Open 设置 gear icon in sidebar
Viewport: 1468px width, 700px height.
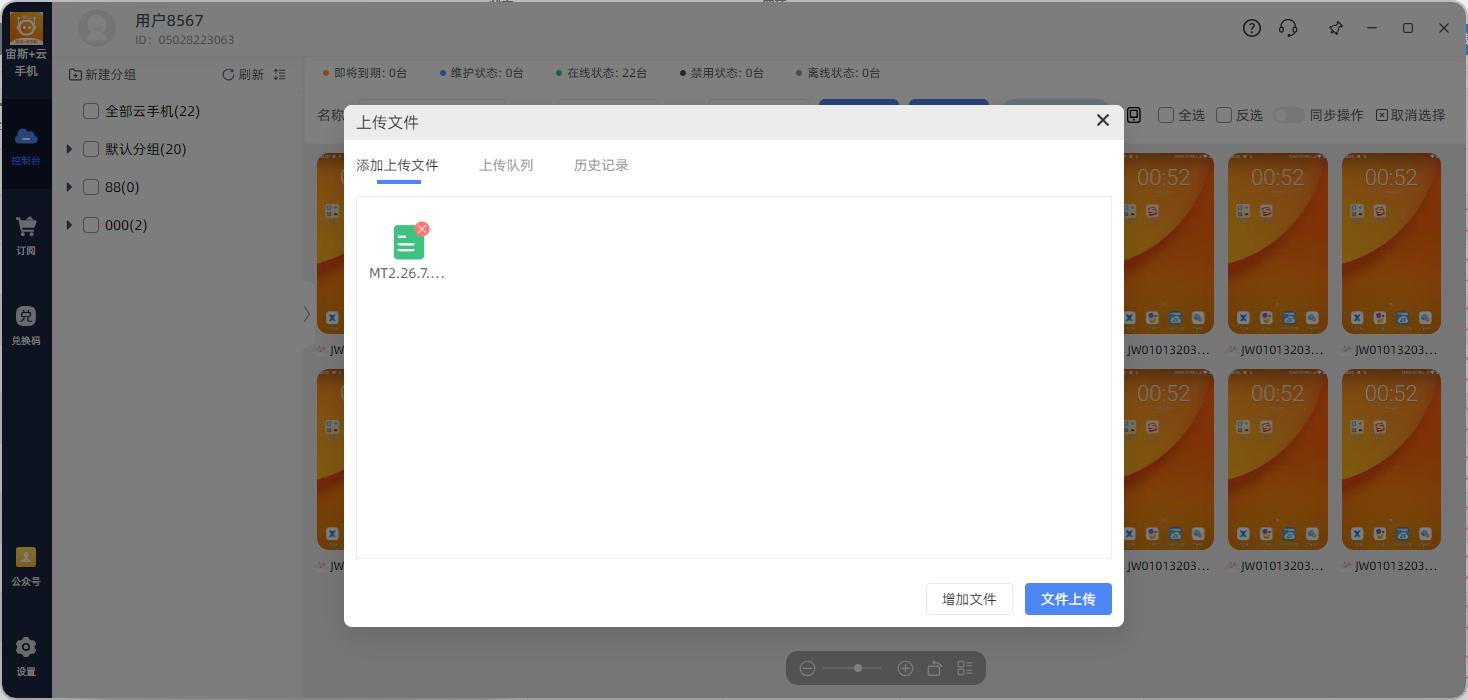point(26,656)
